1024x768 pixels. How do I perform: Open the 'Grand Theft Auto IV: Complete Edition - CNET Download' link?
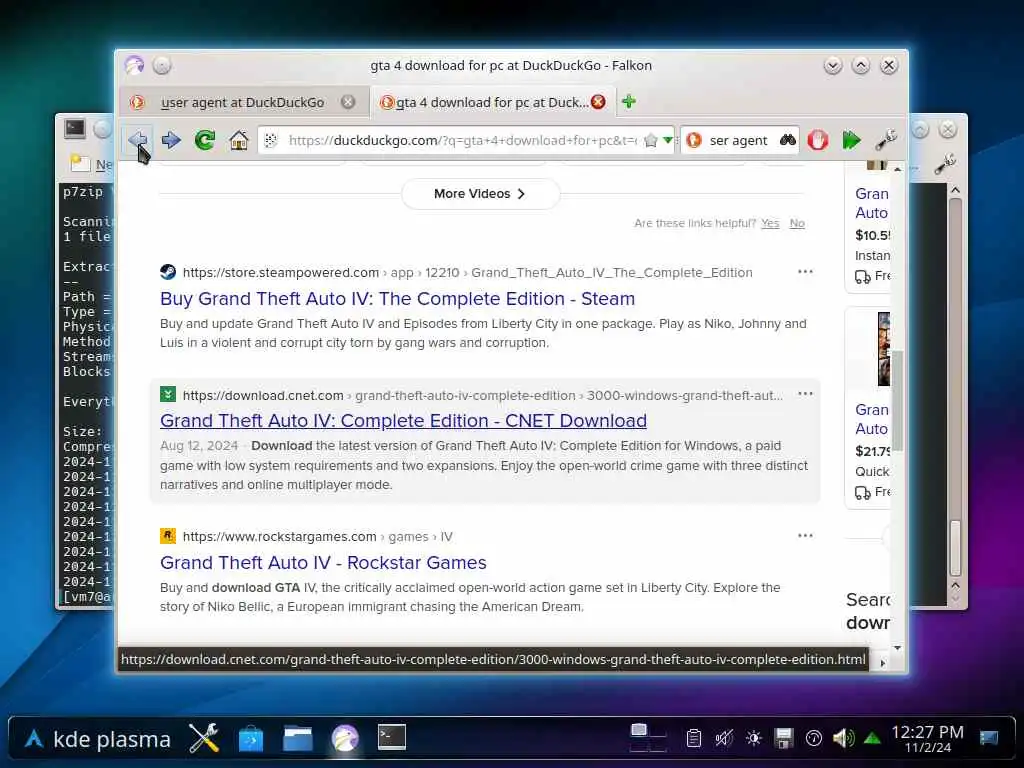(x=403, y=421)
